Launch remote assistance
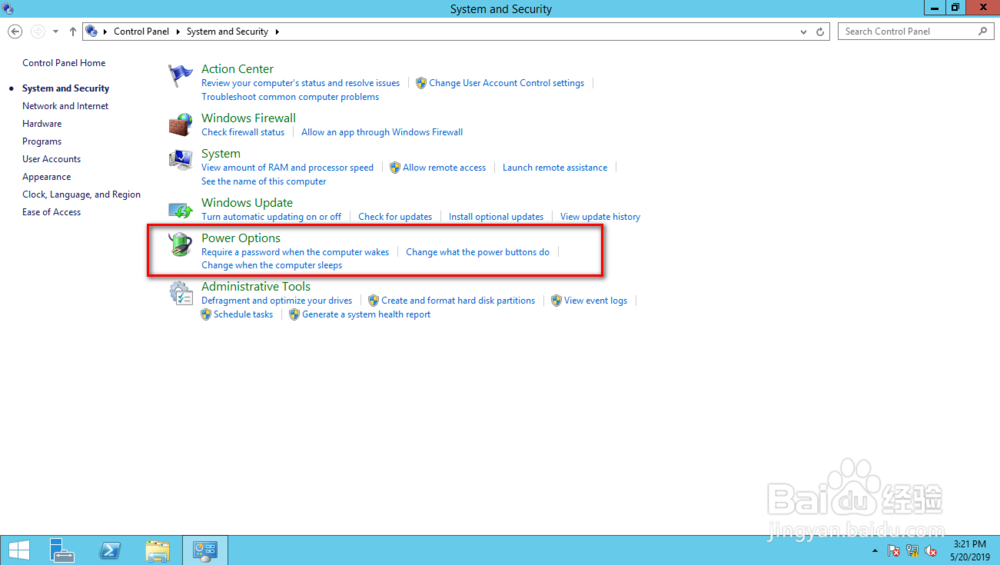This screenshot has height=565, width=1000. pos(555,168)
